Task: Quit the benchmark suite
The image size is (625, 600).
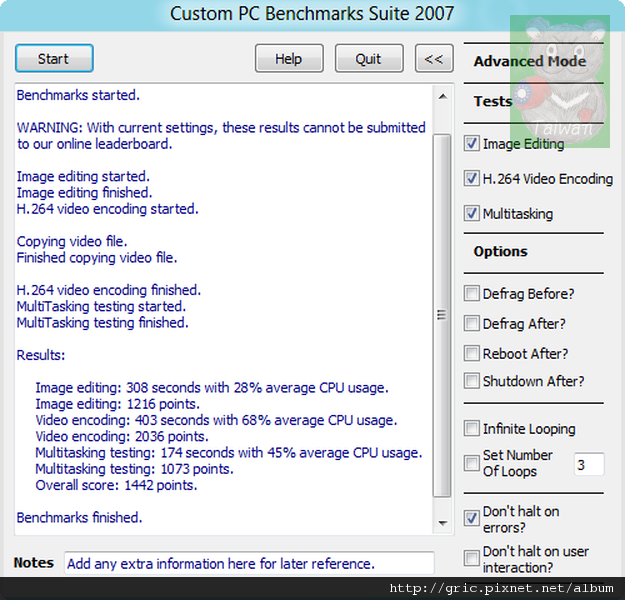Action: click(369, 59)
